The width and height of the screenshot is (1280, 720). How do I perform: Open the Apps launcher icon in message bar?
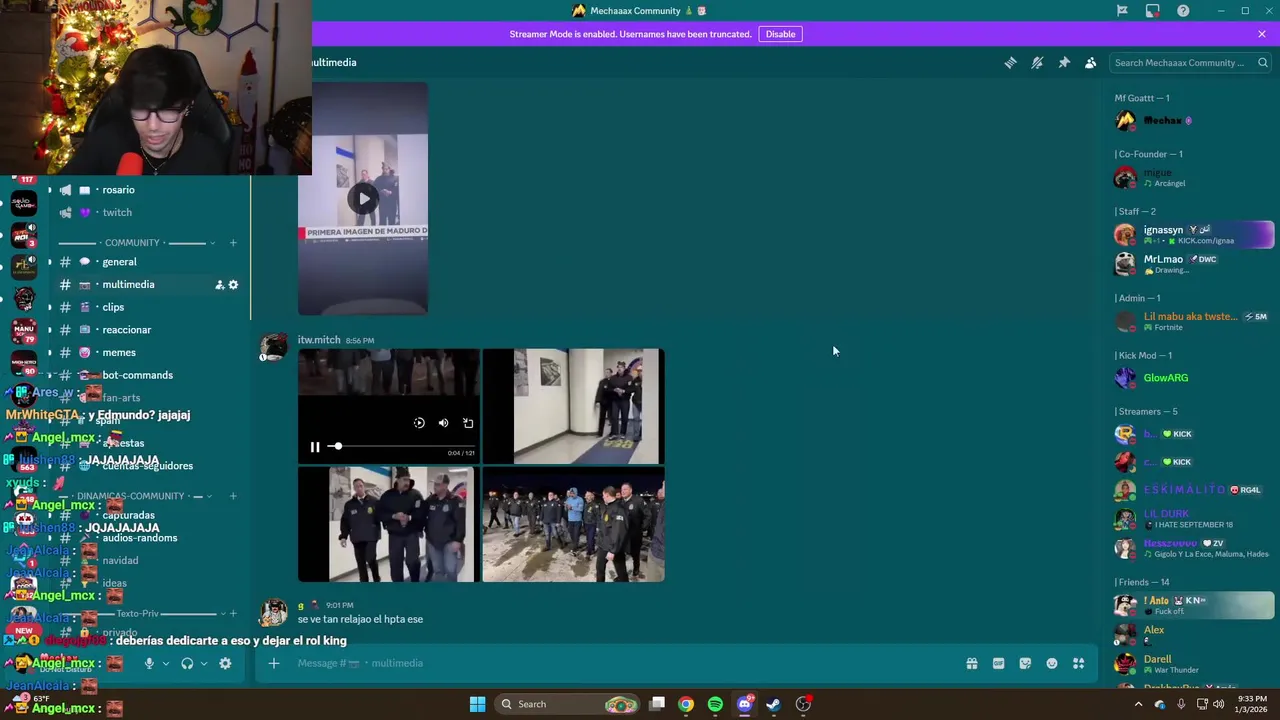click(x=1078, y=663)
